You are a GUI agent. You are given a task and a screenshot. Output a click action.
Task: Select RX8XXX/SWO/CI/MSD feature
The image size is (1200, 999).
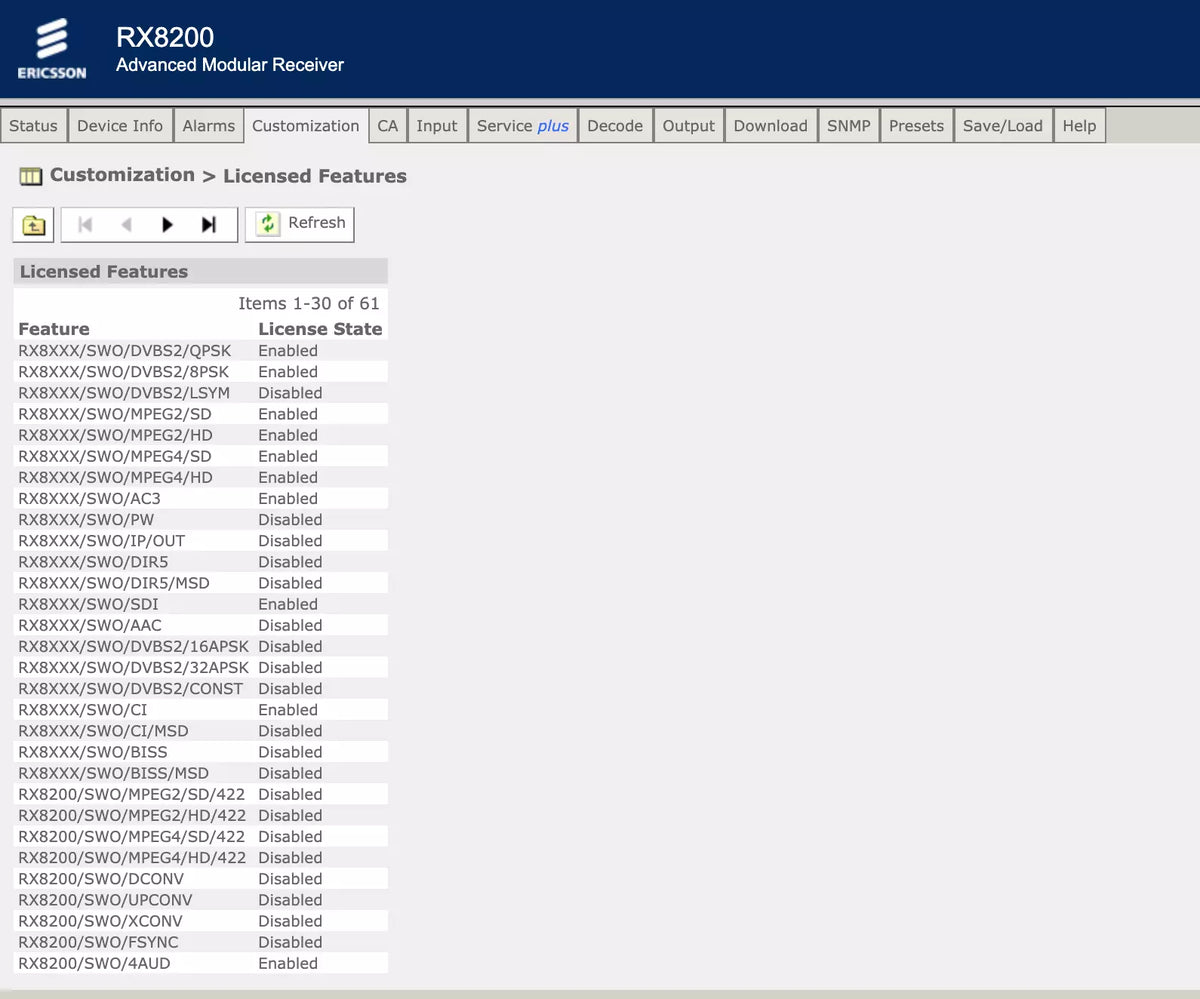click(103, 731)
